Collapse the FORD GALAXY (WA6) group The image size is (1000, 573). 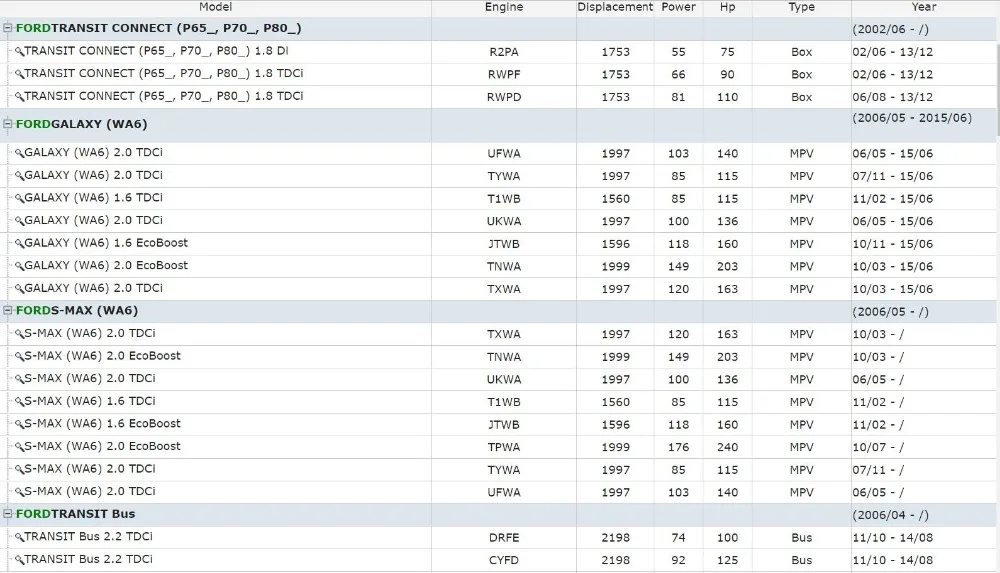(x=8, y=124)
